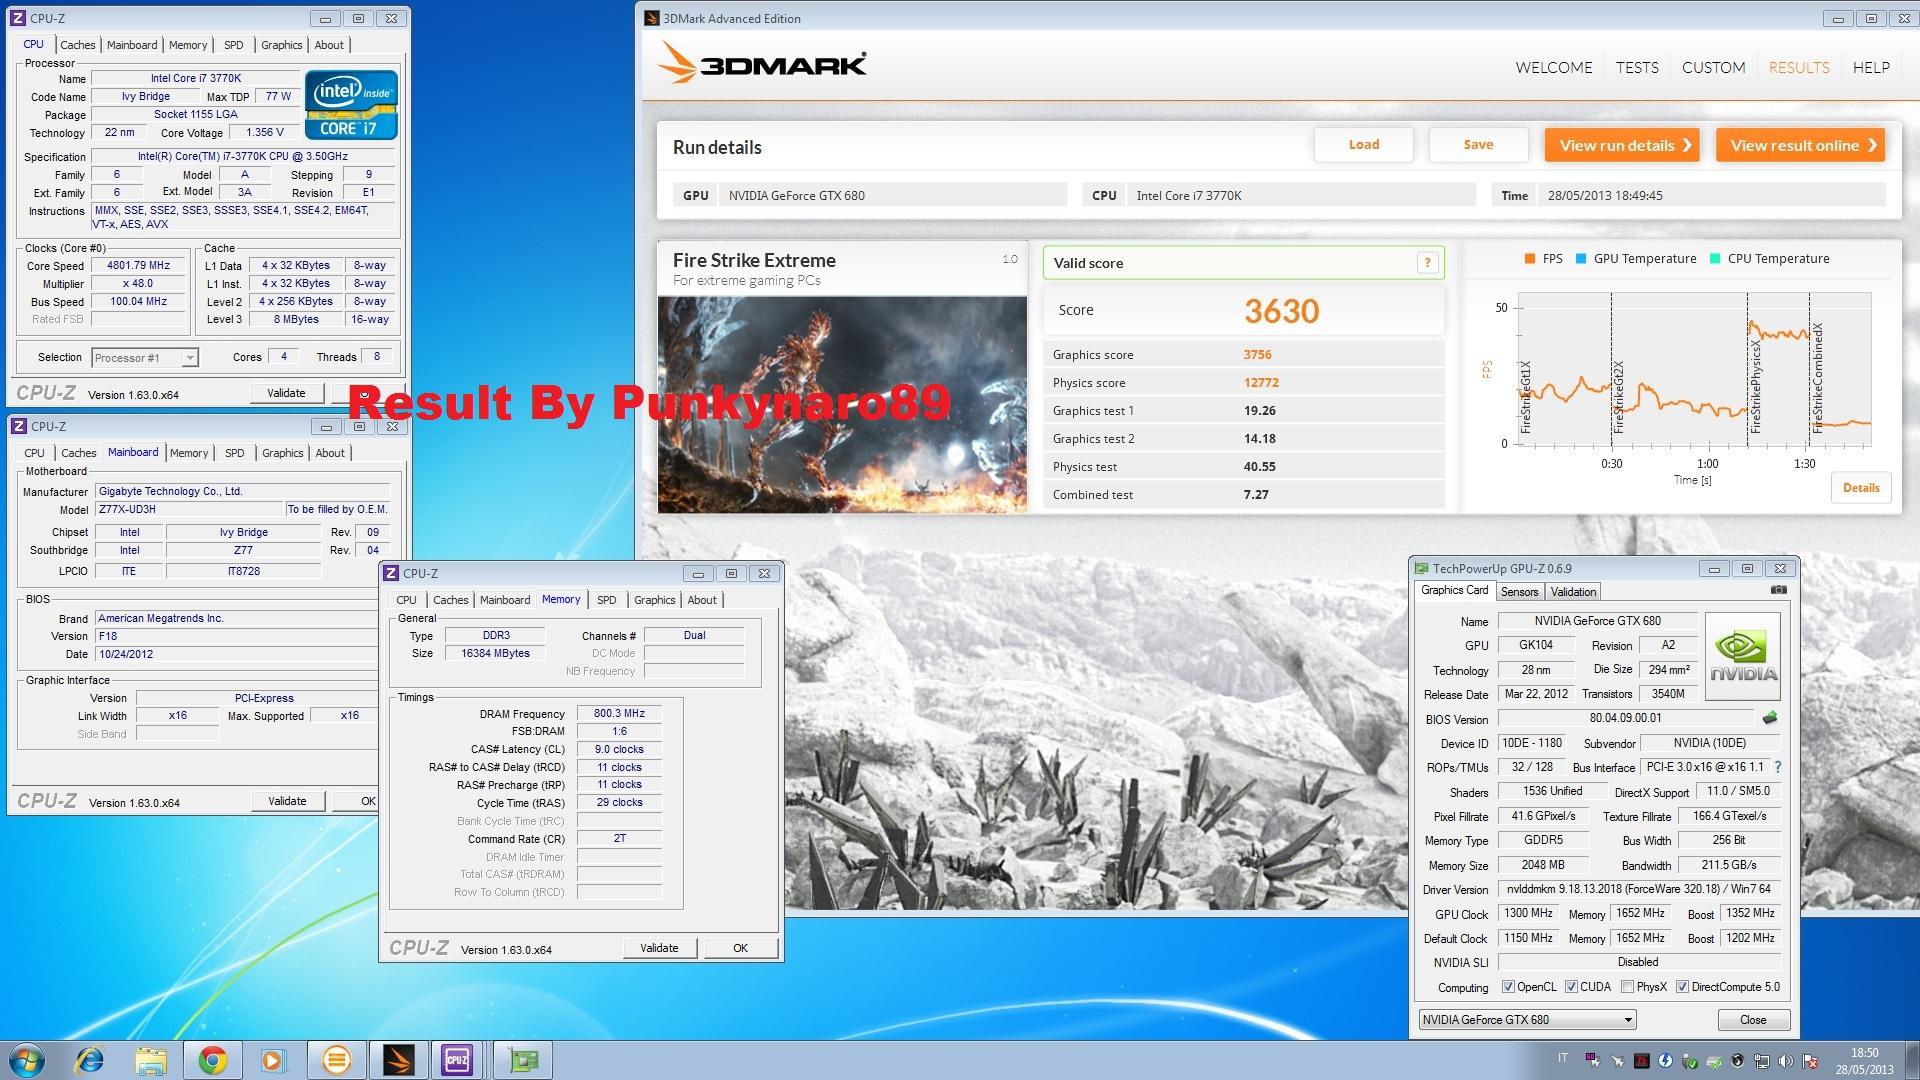
Task: Toggle the OpenCL checkbox in GPU-Z
Action: point(1508,987)
